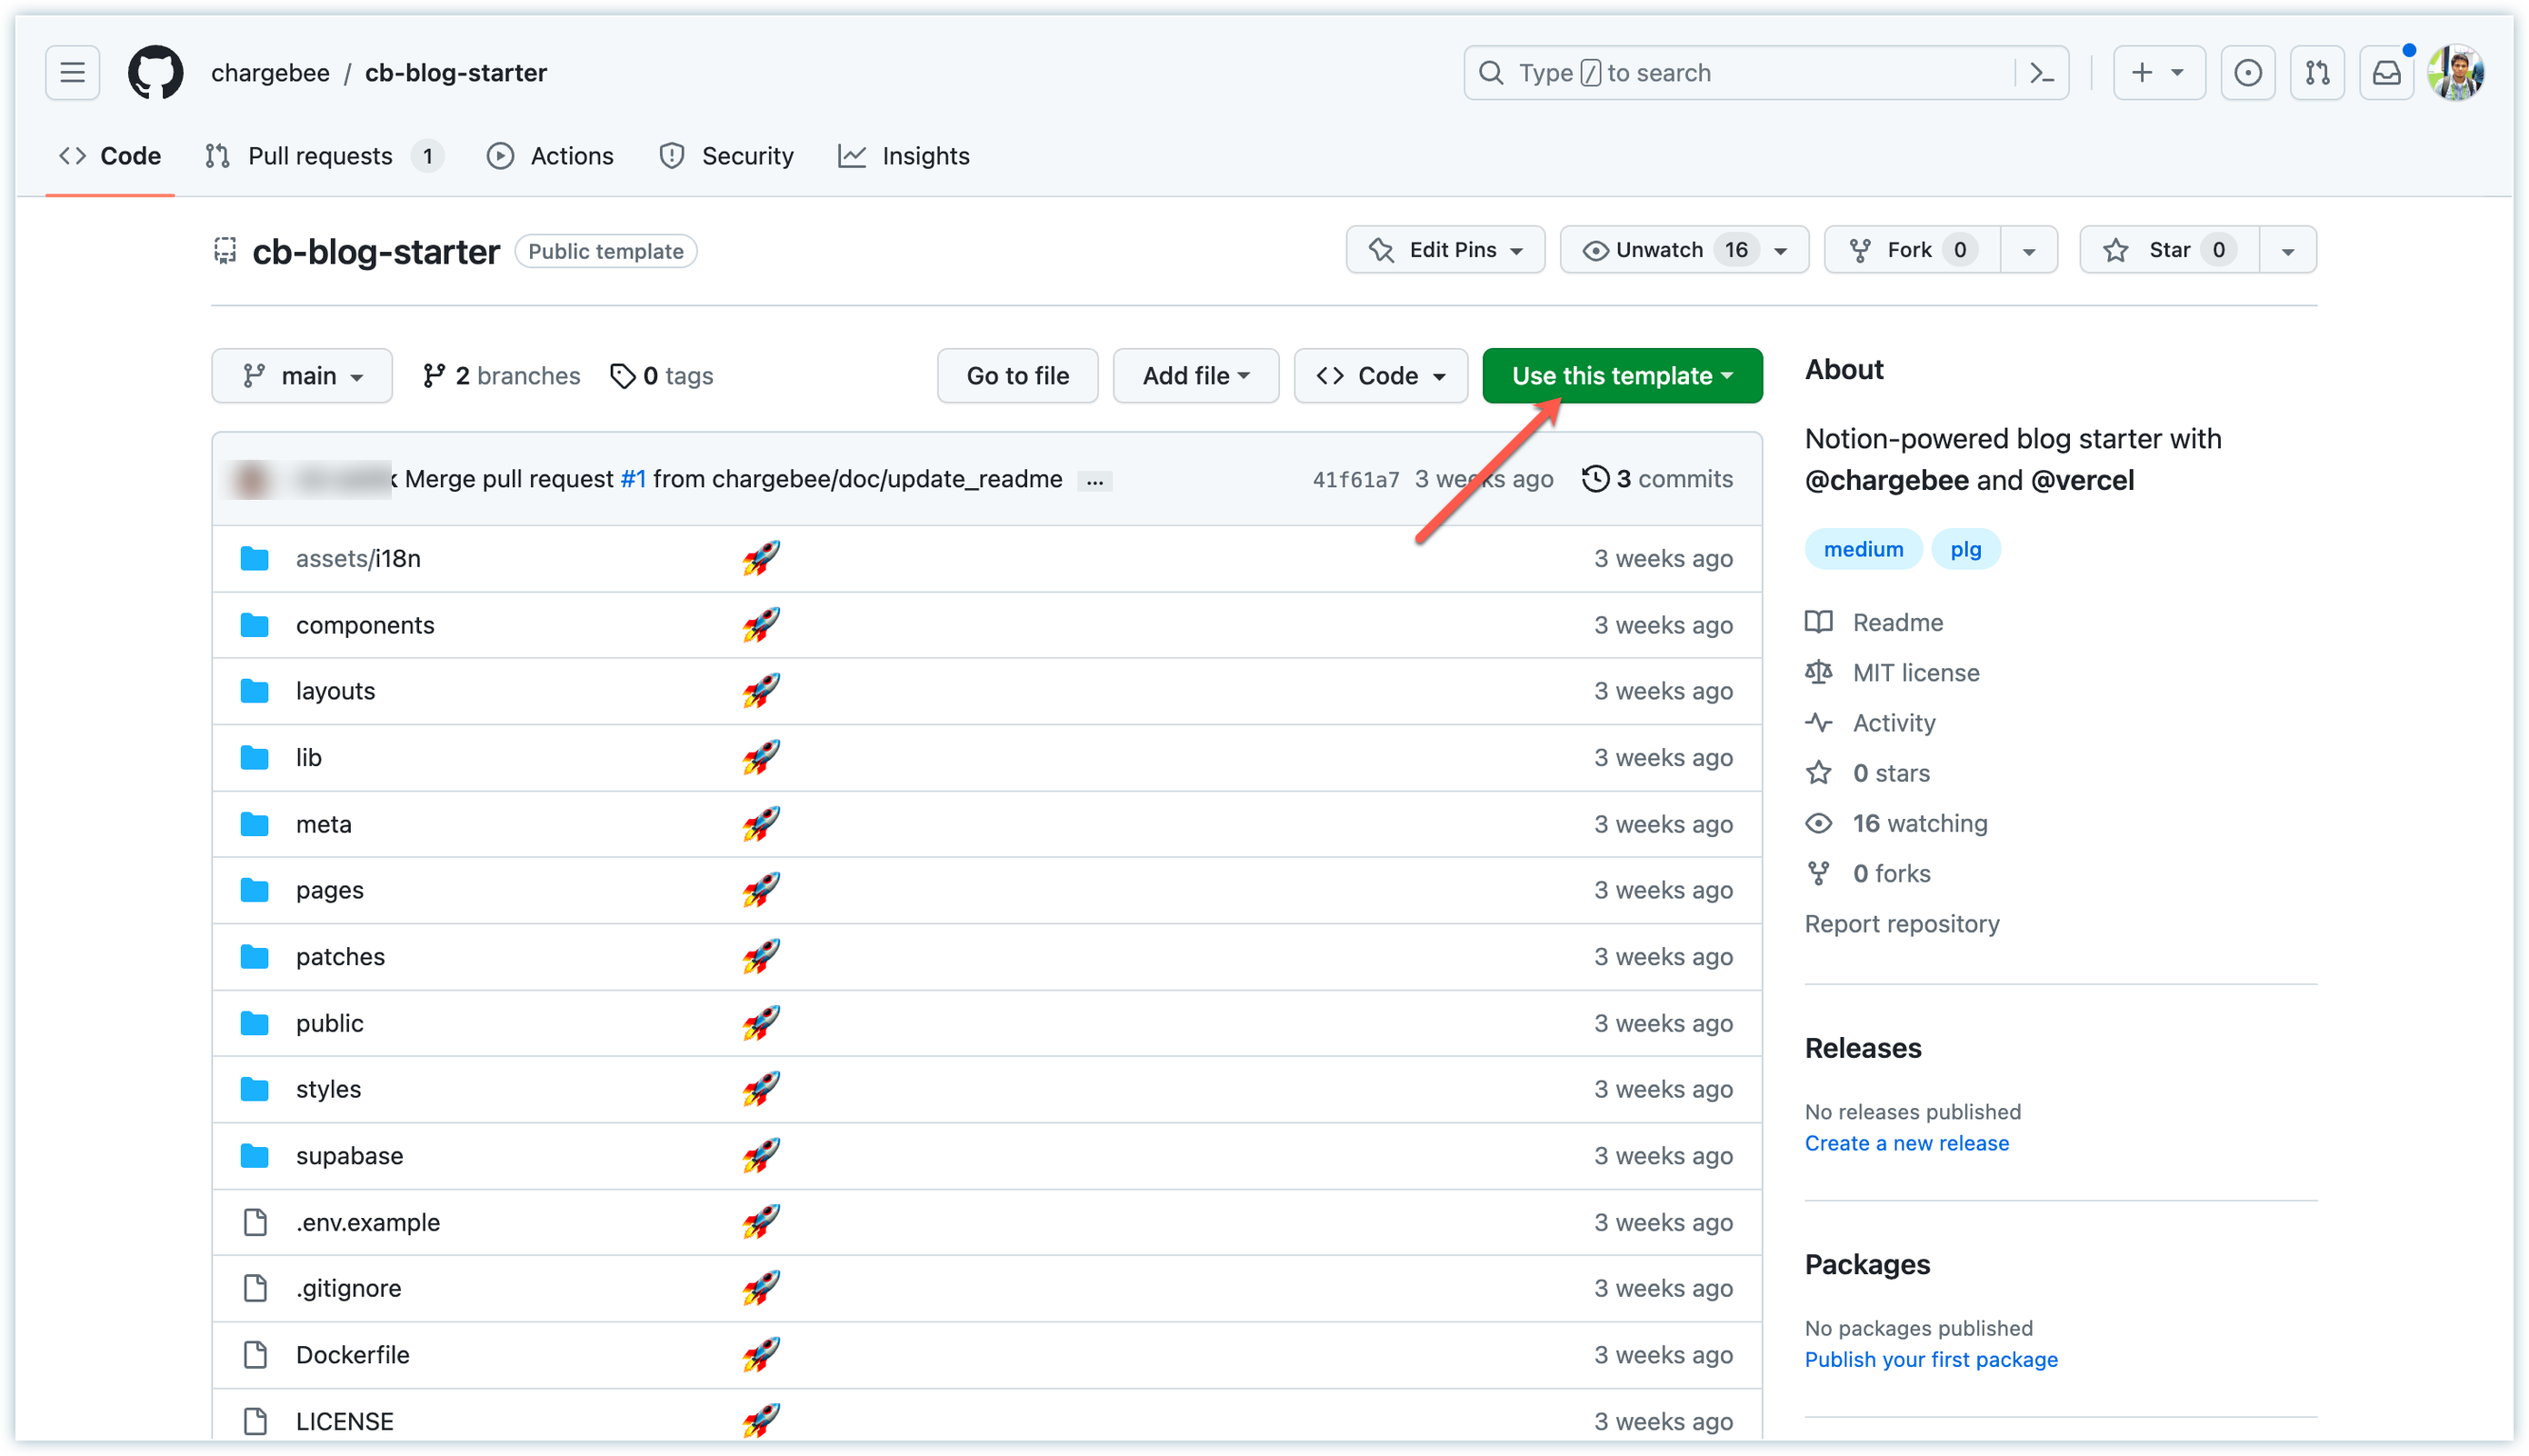Open the Add file dropdown
Viewport: 2529px width, 1456px height.
[x=1195, y=376]
